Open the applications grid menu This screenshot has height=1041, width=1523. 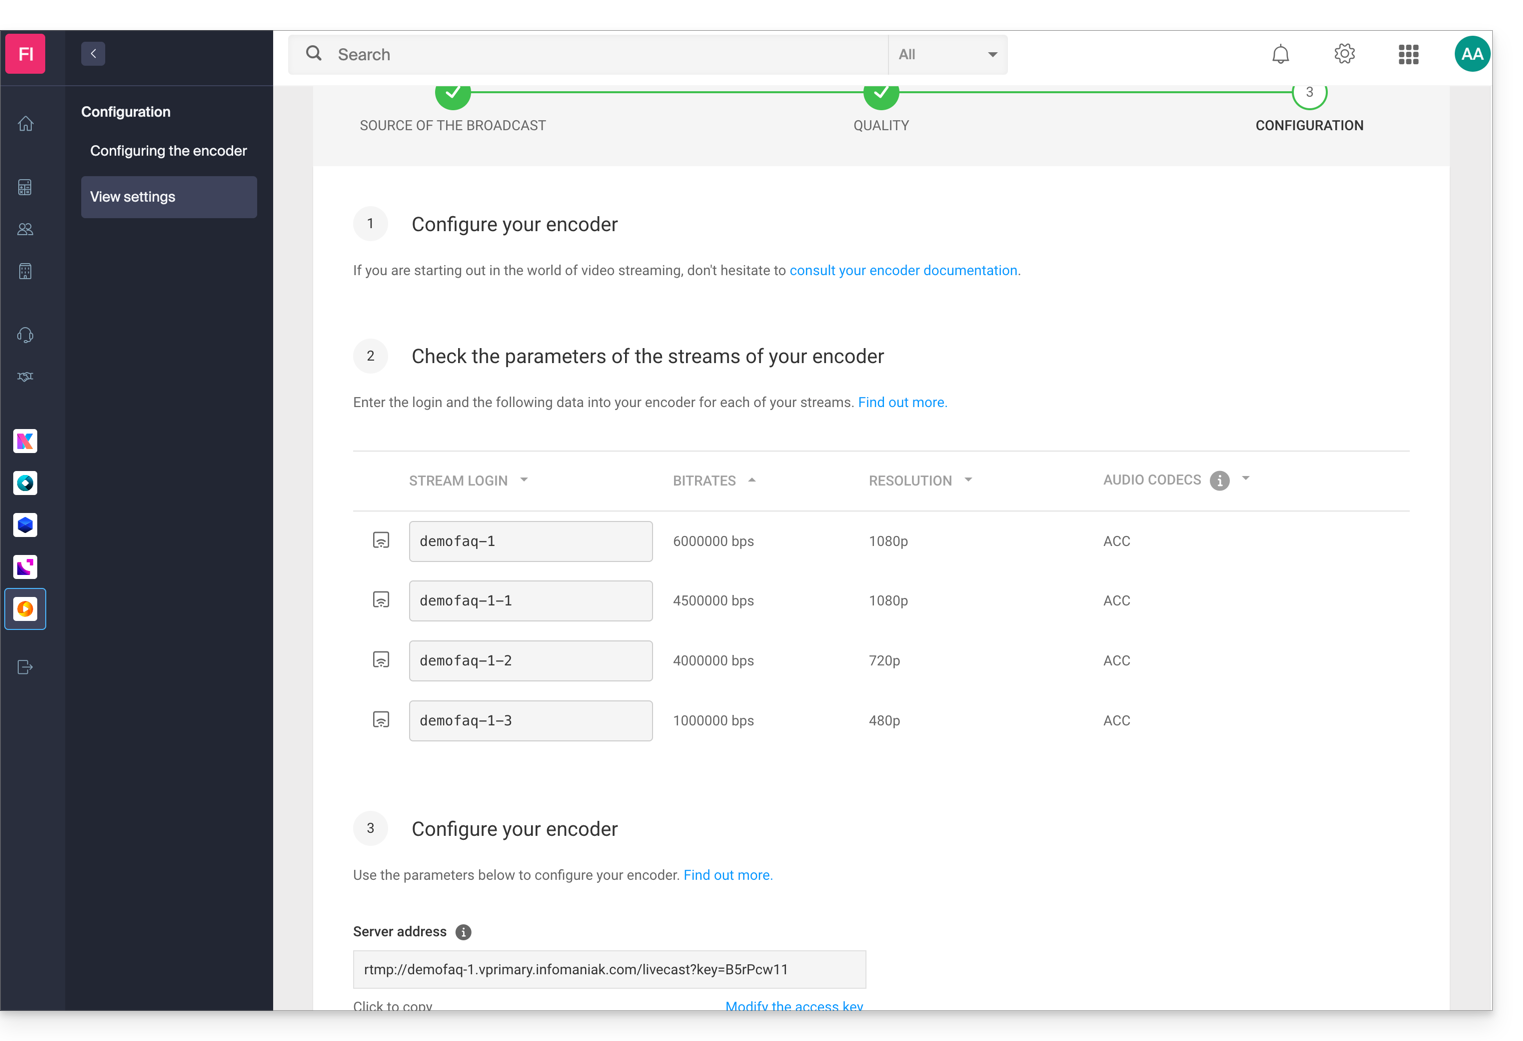(1408, 55)
